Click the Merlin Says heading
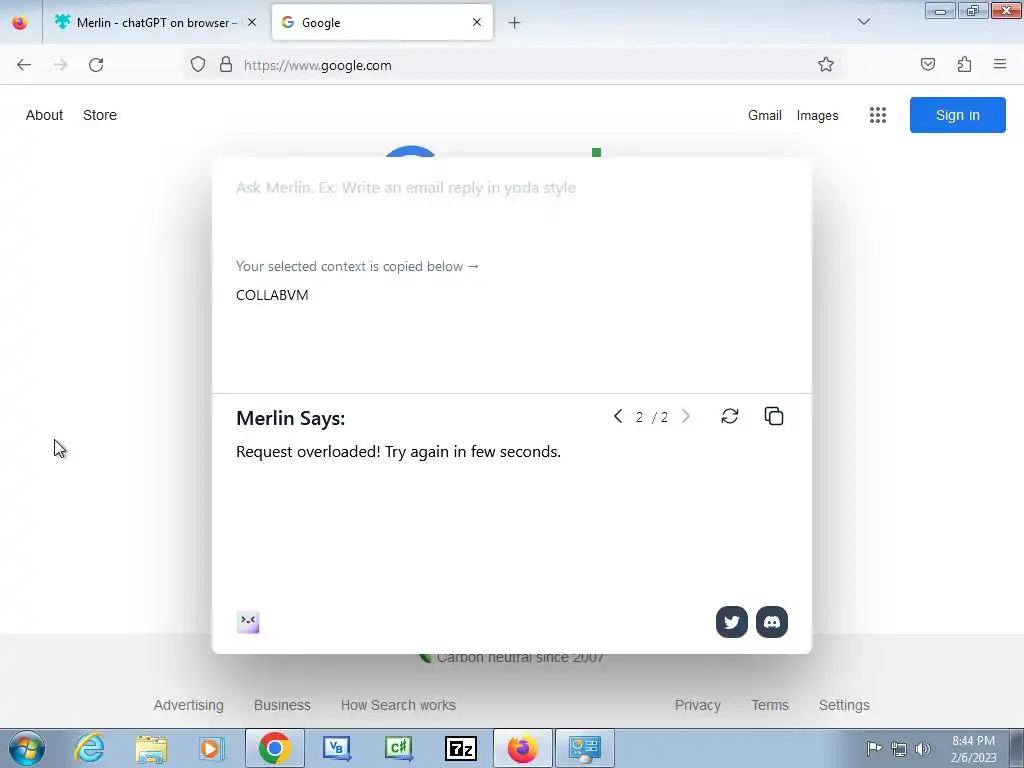Viewport: 1024px width, 768px height. click(291, 418)
